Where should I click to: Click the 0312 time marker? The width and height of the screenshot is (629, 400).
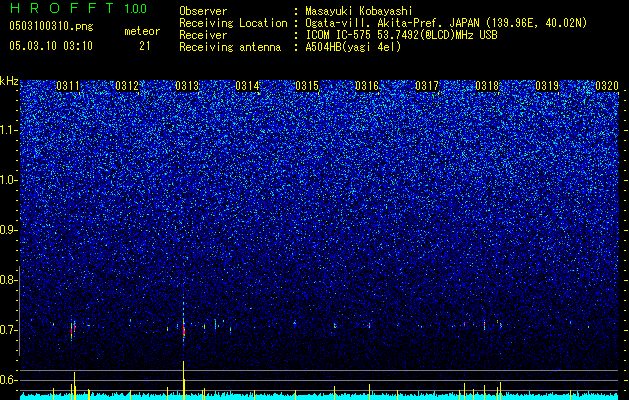127,86
